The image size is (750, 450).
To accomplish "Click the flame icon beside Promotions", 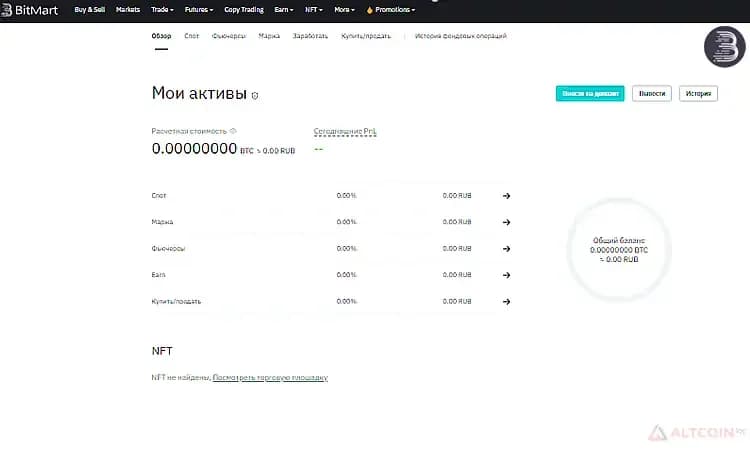I will 369,10.
